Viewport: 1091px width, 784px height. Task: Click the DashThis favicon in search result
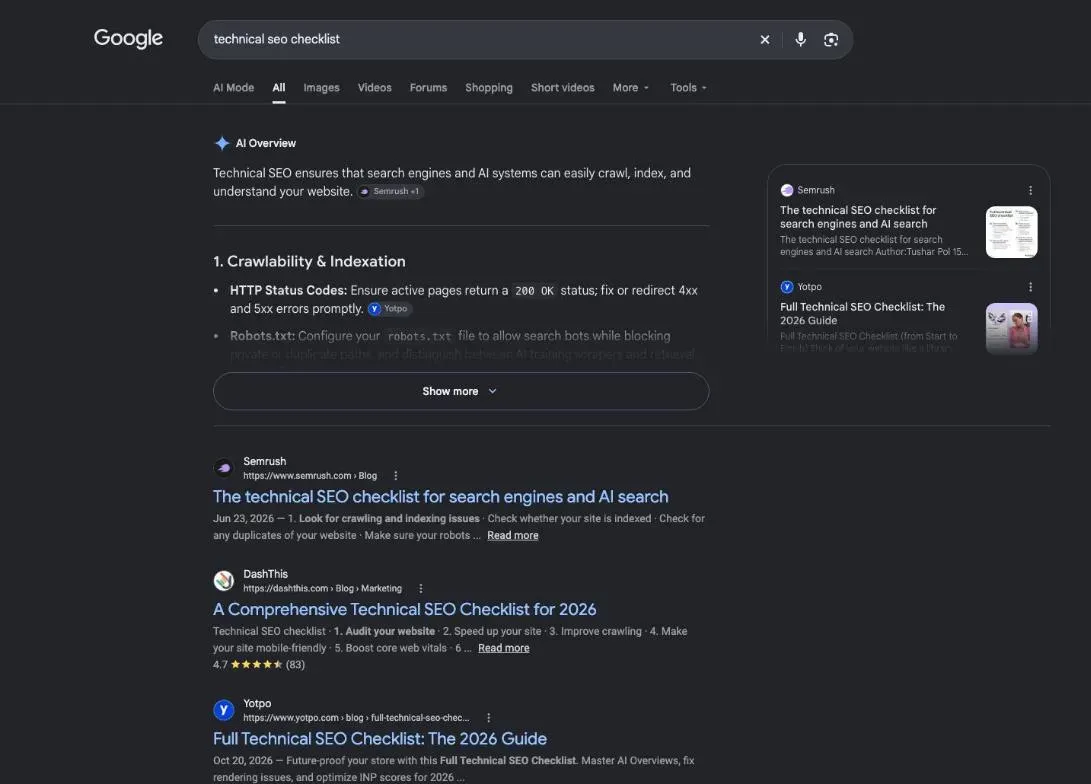point(224,581)
